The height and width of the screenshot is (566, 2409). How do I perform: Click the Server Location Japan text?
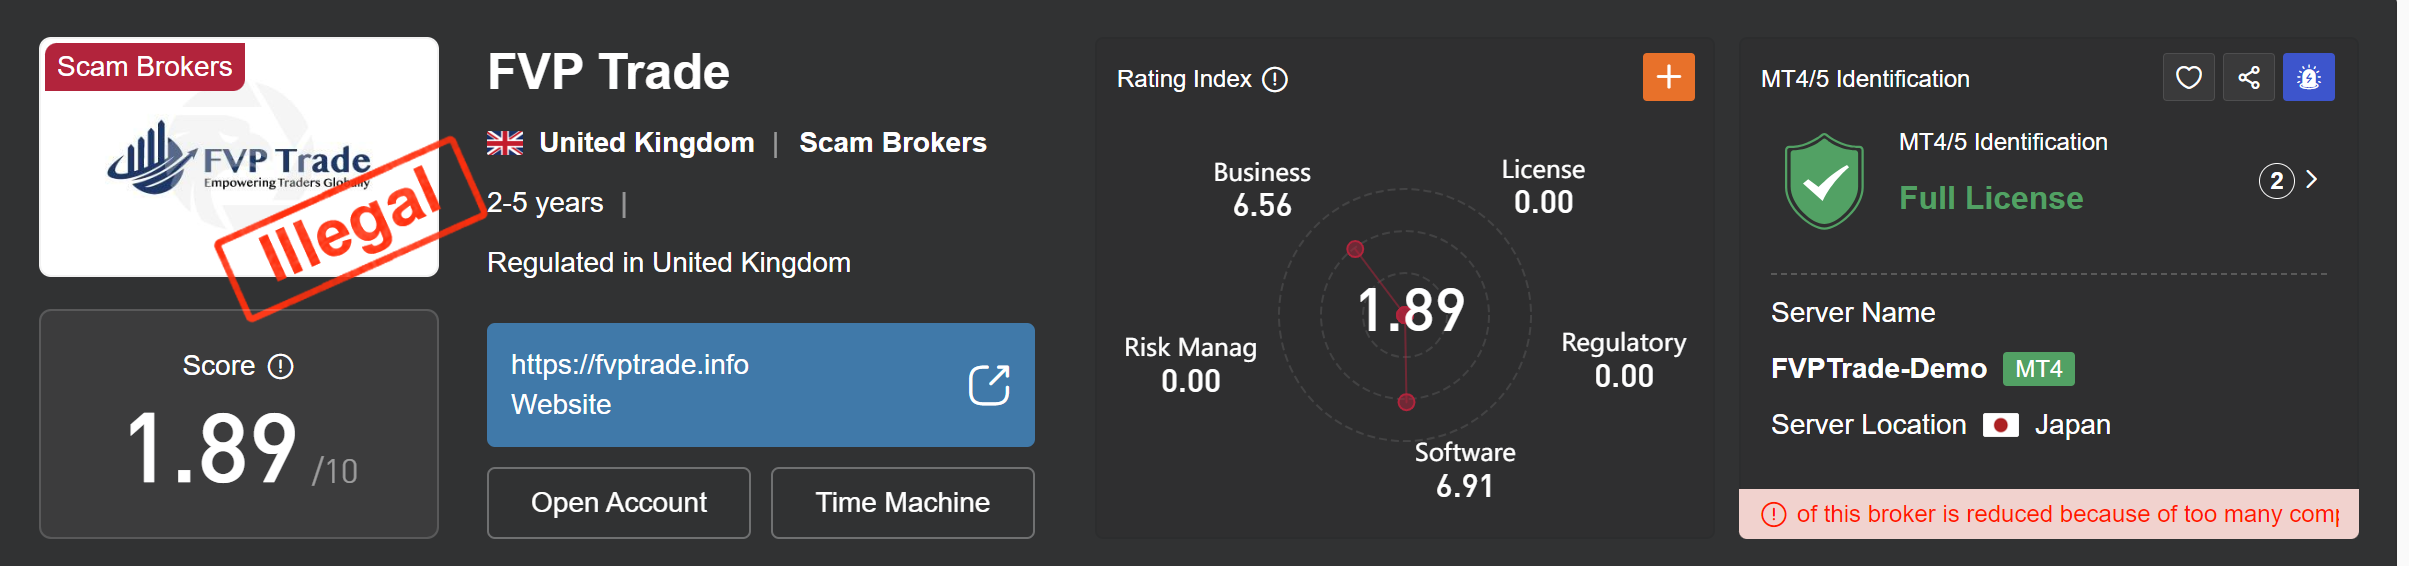coord(1940,425)
